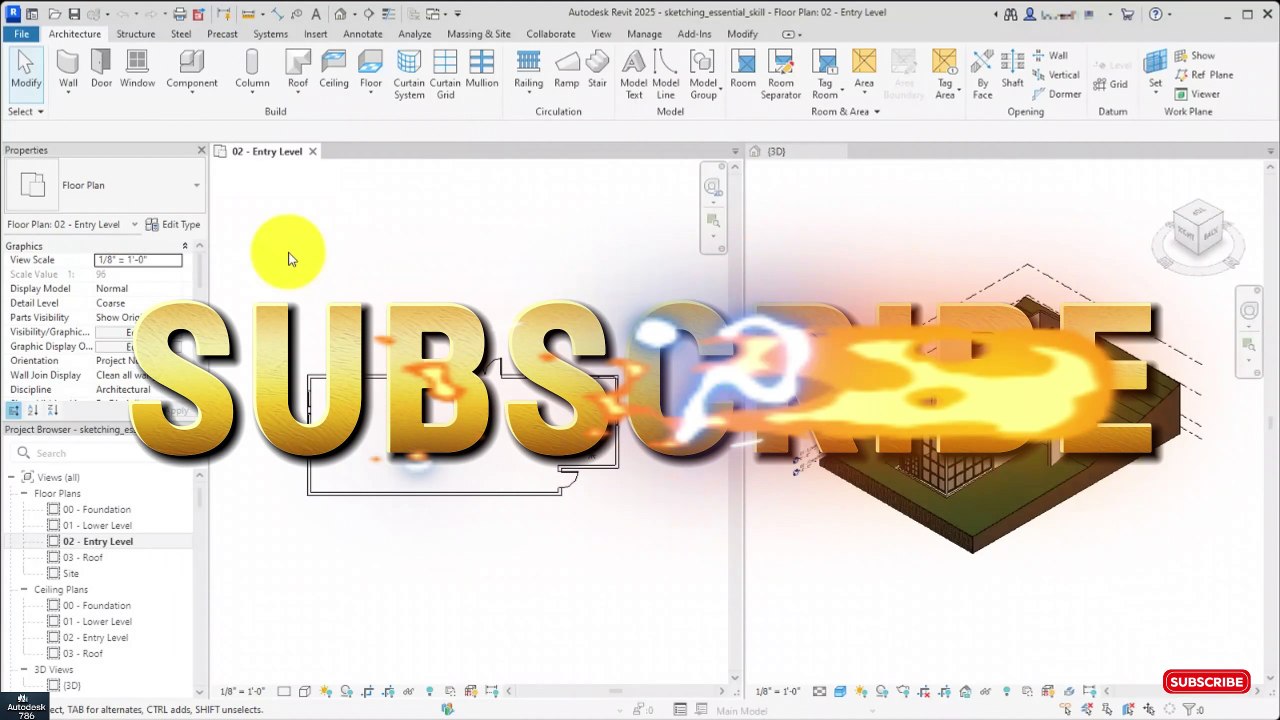Close the Properties palette
This screenshot has width=1280, height=720.
201,150
